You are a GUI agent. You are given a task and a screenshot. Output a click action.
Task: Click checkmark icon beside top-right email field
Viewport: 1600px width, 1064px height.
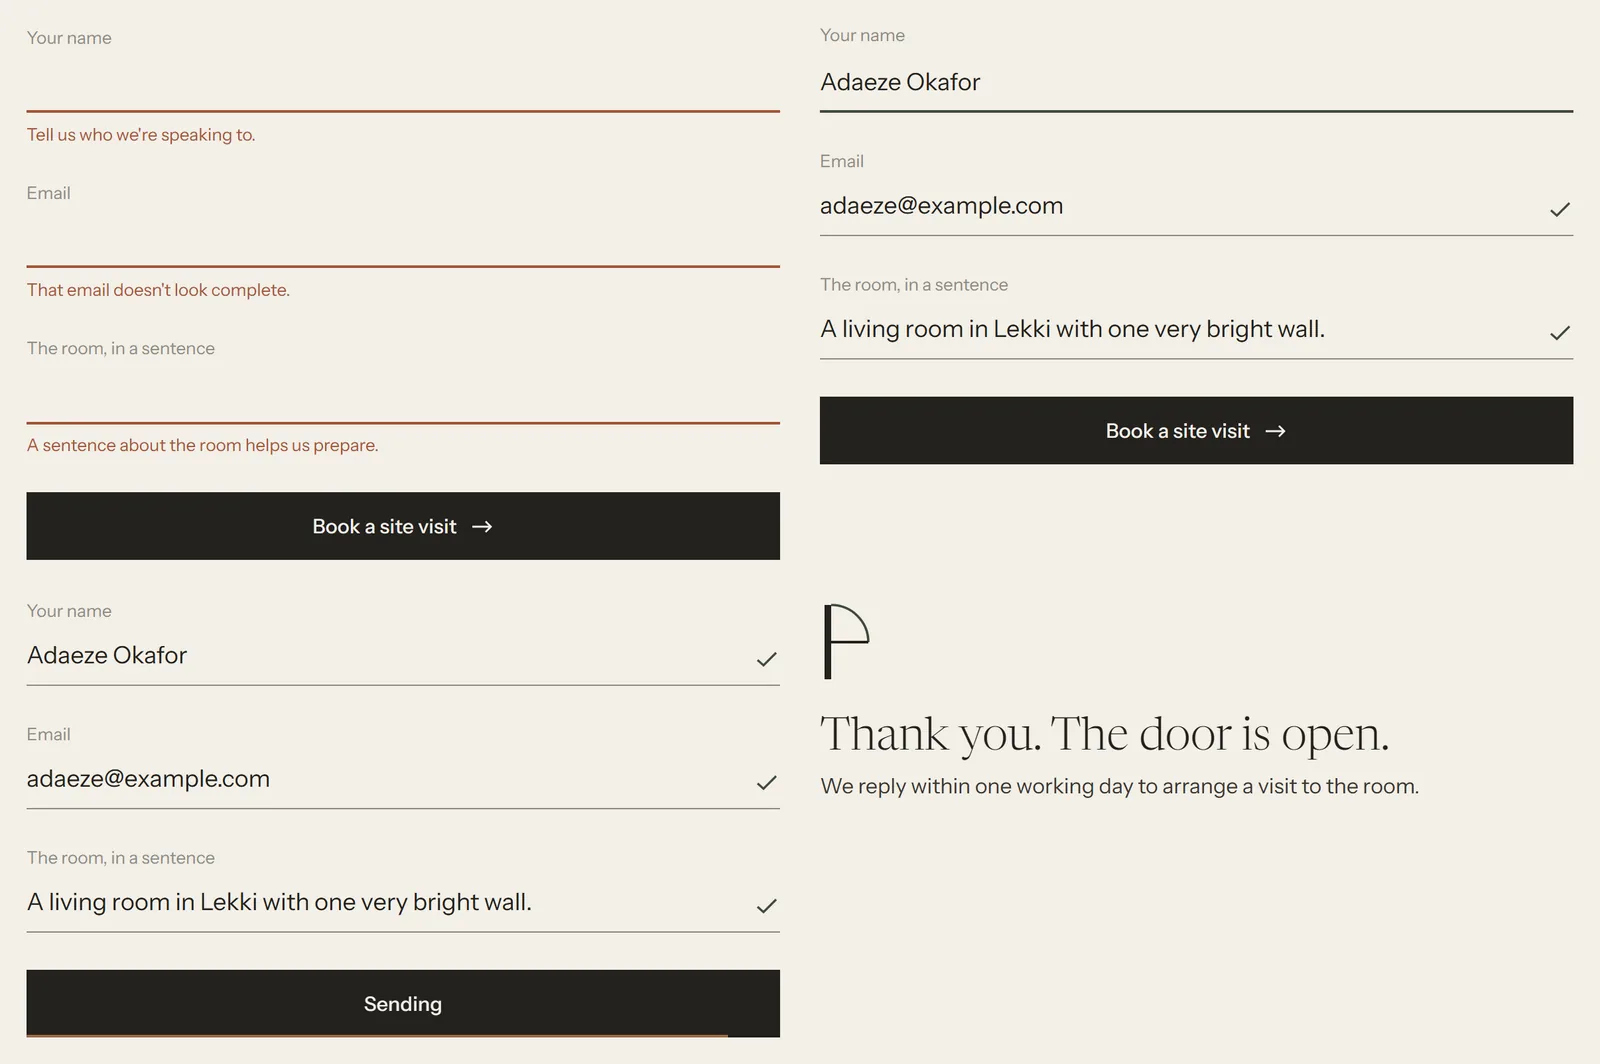(1560, 209)
